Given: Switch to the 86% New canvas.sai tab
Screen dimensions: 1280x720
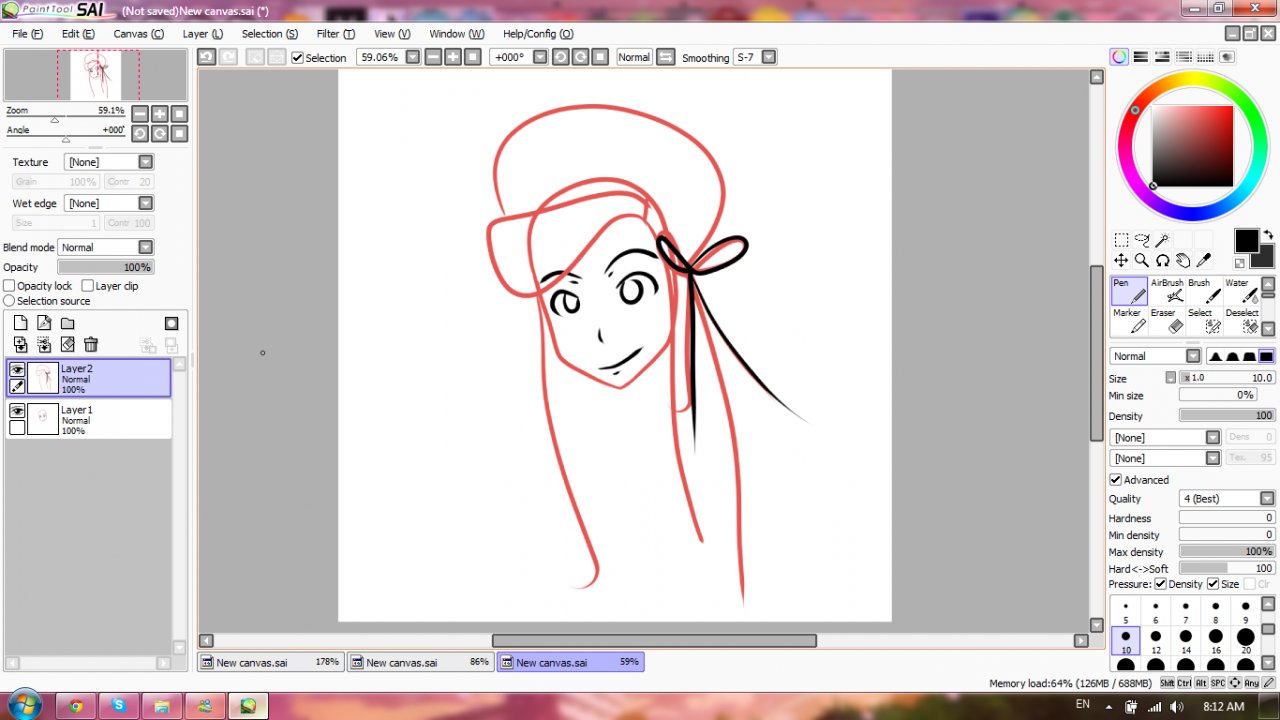Looking at the screenshot, I should coord(421,662).
